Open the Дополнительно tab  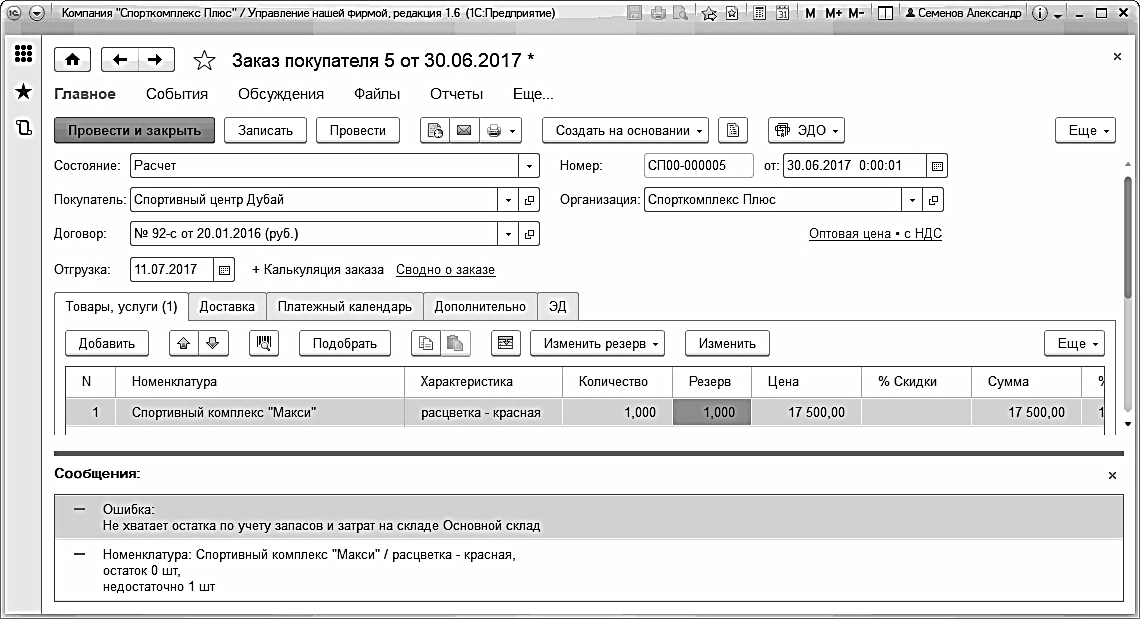pyautogui.click(x=480, y=307)
